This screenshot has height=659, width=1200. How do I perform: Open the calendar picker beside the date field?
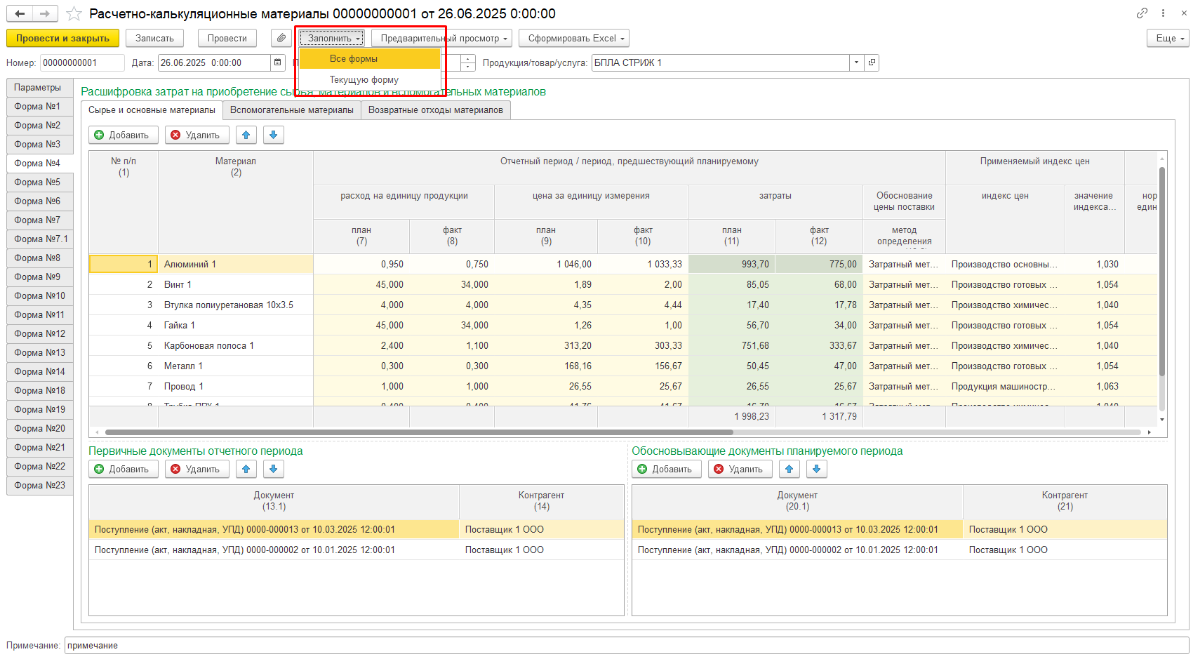point(277,62)
